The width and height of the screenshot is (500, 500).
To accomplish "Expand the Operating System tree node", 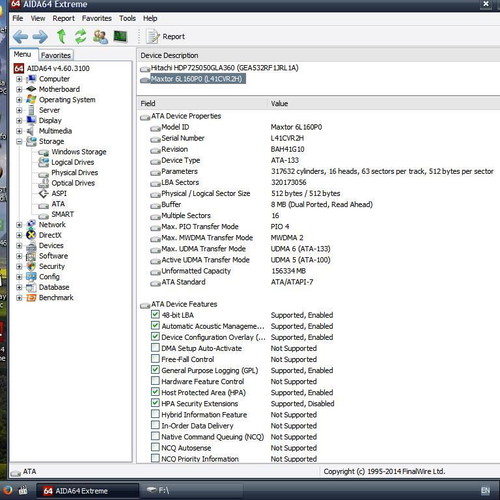I will pyautogui.click(x=19, y=100).
